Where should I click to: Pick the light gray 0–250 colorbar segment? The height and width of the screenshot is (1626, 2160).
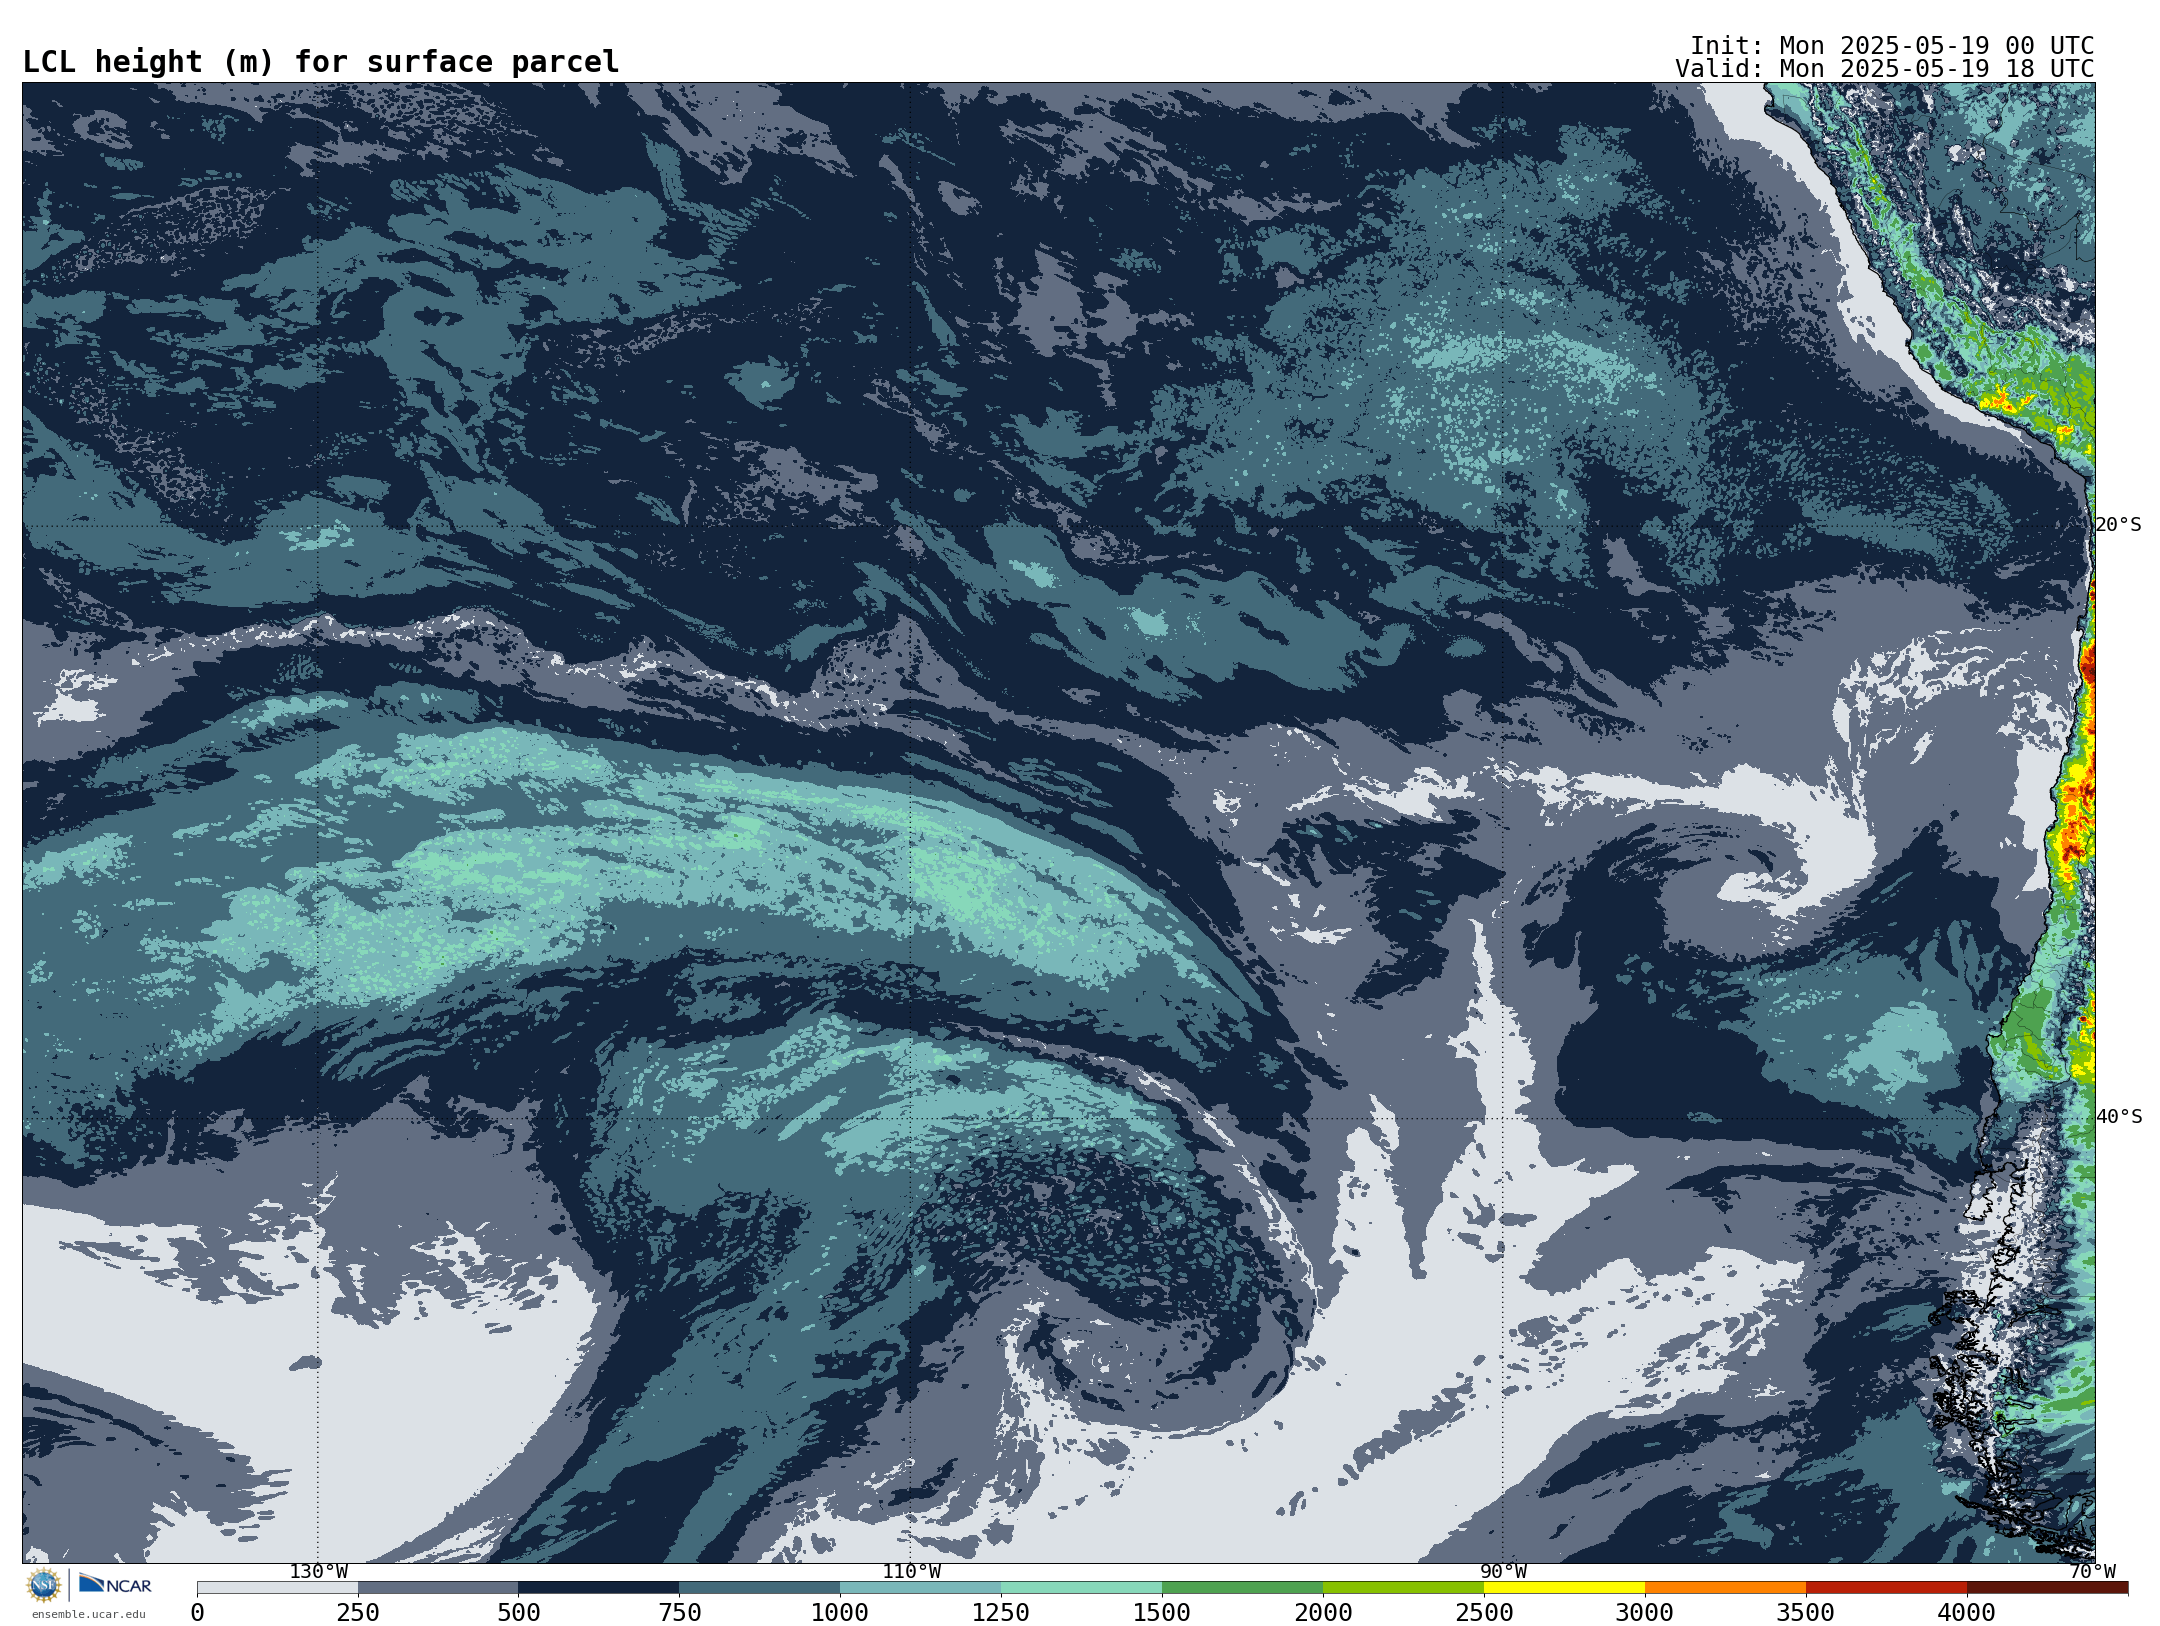pyautogui.click(x=277, y=1588)
